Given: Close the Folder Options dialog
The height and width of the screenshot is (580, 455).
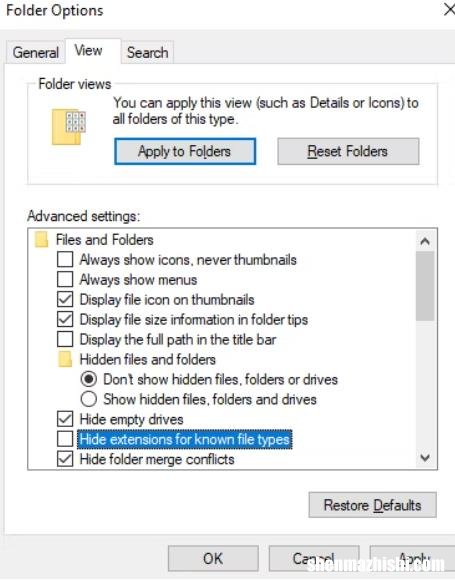Looking at the screenshot, I should pos(449,10).
